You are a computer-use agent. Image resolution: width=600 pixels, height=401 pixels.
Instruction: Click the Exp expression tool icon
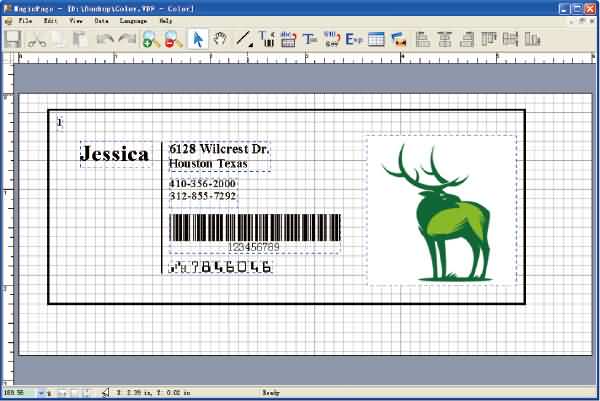coord(354,40)
